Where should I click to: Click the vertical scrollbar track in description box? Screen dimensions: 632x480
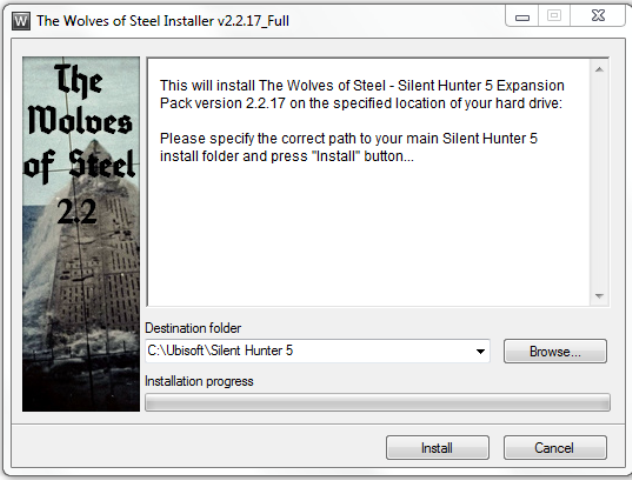pos(599,180)
